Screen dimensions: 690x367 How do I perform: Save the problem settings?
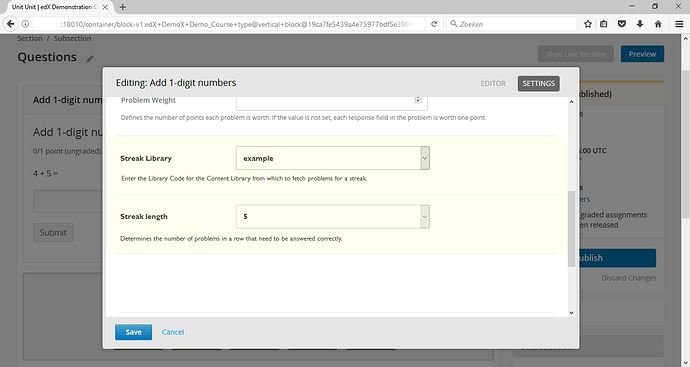point(133,332)
